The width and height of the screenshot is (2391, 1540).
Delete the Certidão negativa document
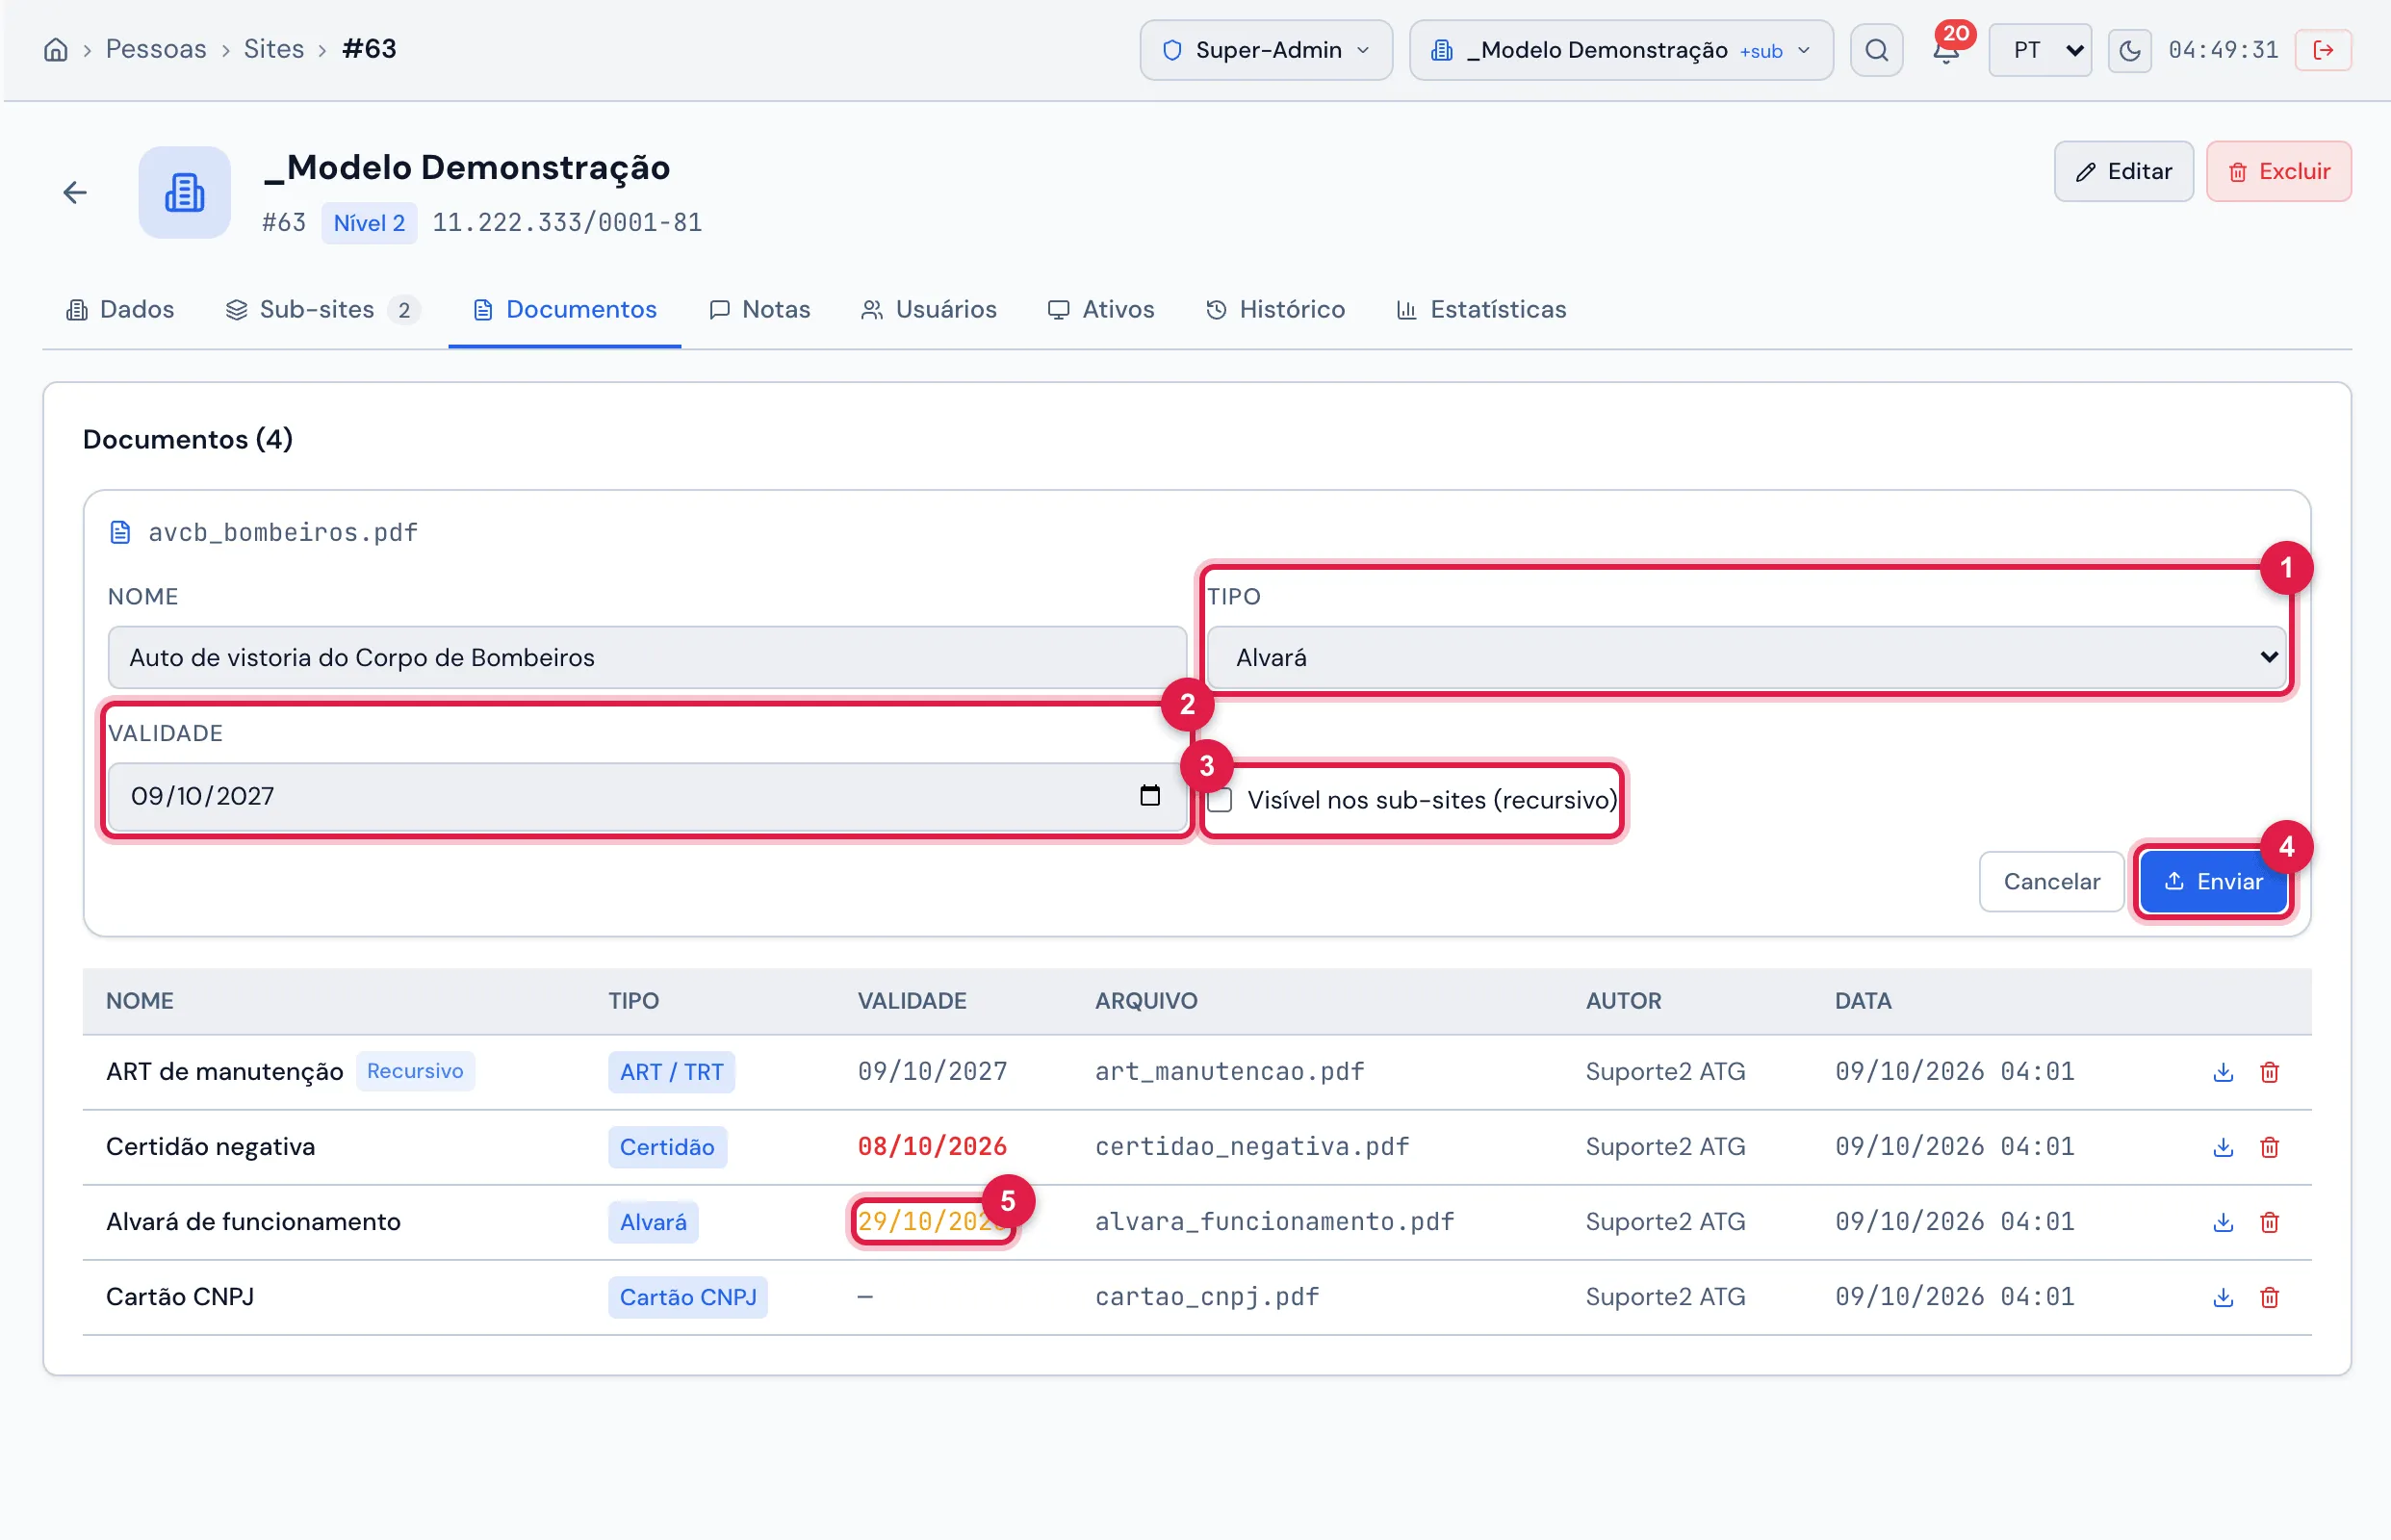pos(2269,1147)
